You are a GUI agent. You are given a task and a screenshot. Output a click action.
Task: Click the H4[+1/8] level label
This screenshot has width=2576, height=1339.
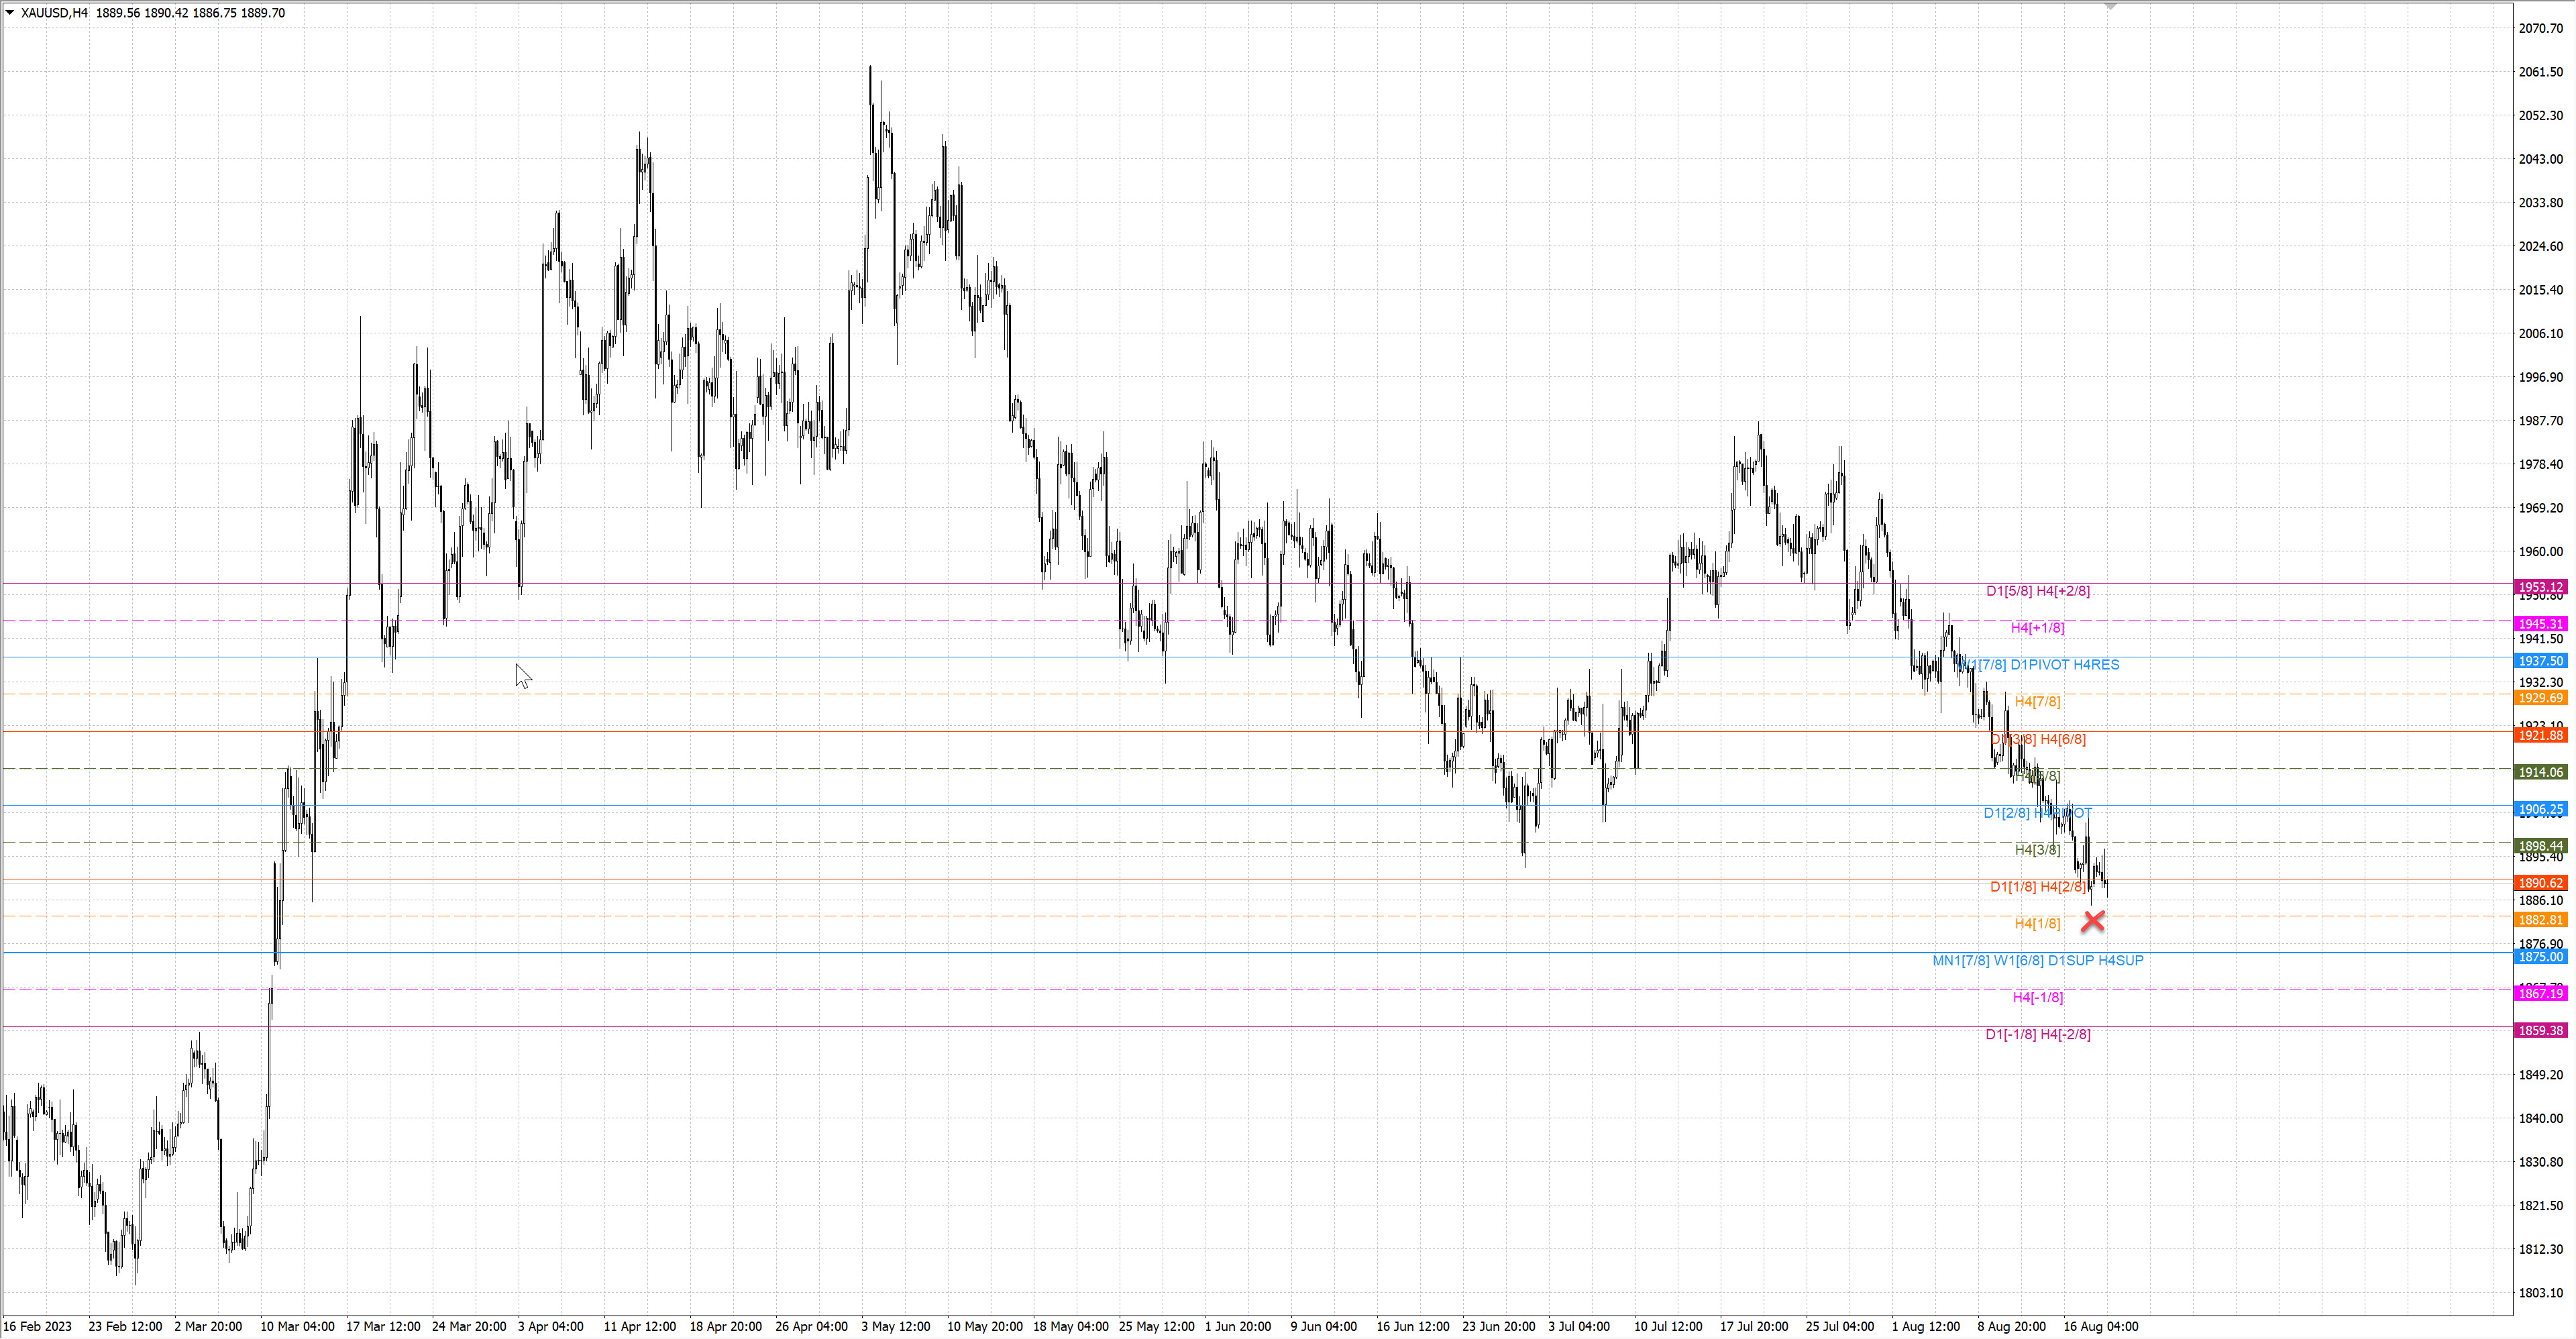pos(2037,628)
